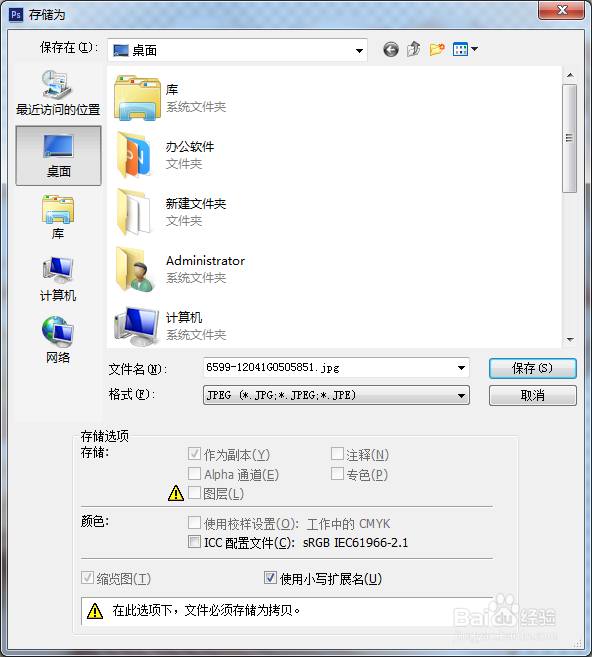The height and width of the screenshot is (657, 592).
Task: Click the 保存(S) button
Action: (x=533, y=368)
